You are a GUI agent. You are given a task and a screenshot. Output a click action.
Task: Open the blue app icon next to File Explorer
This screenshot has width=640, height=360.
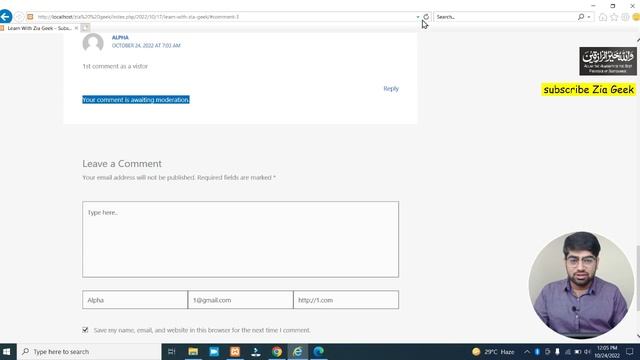point(214,351)
